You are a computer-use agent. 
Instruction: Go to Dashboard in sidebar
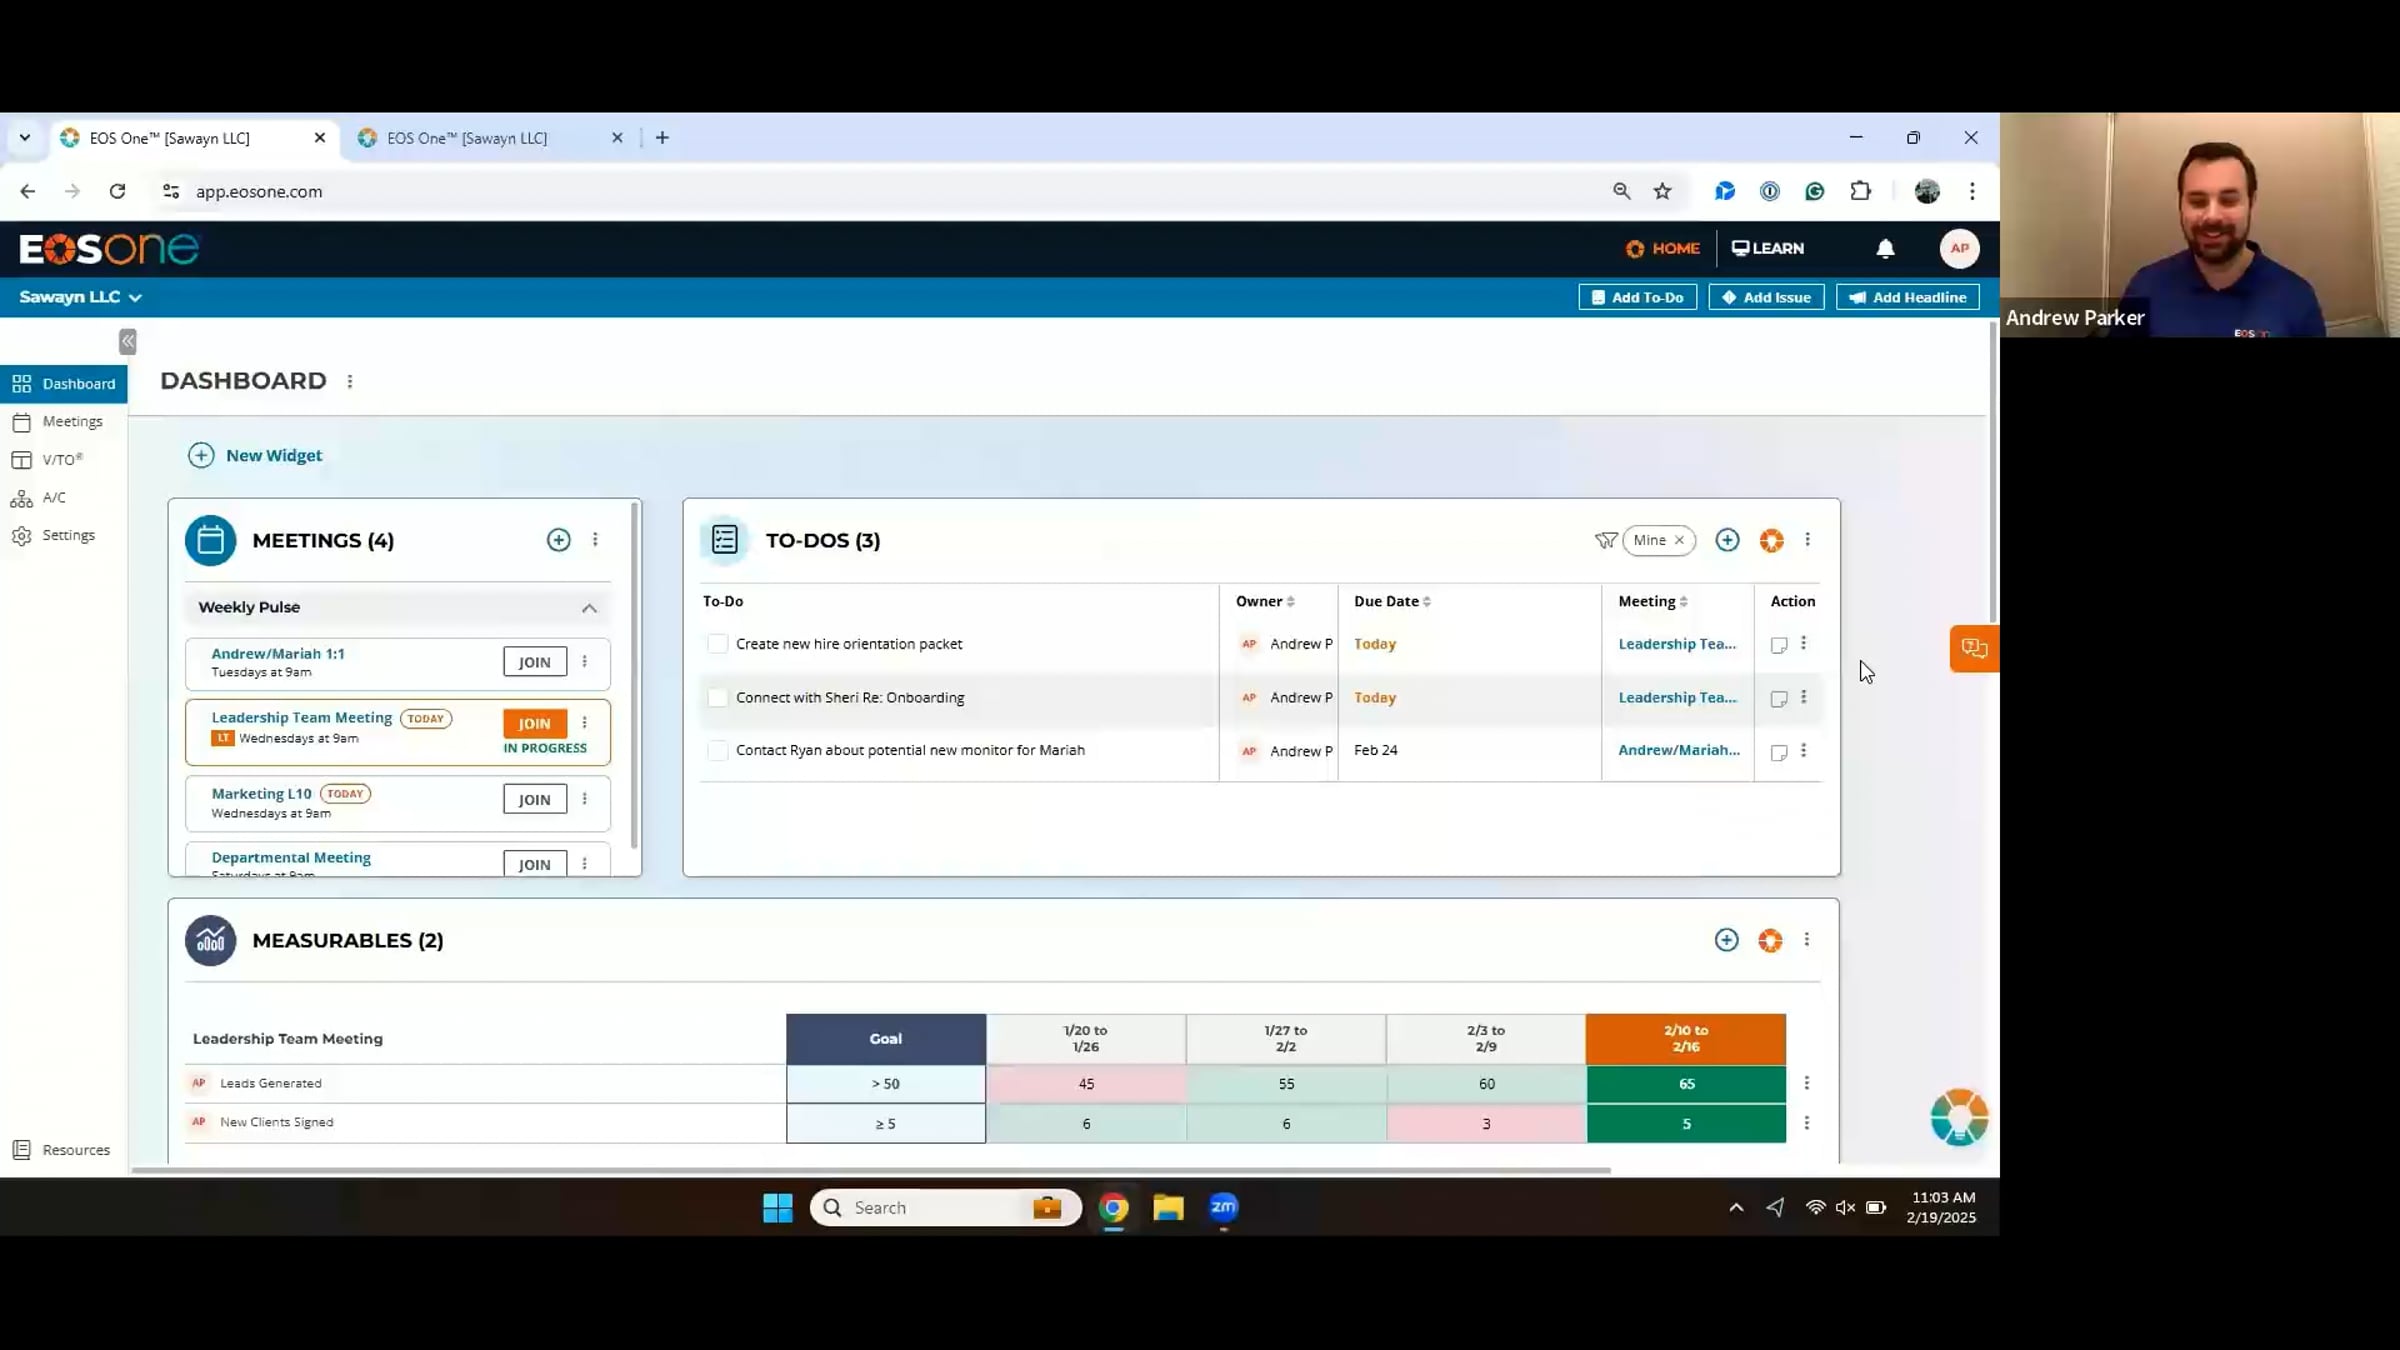pos(64,384)
